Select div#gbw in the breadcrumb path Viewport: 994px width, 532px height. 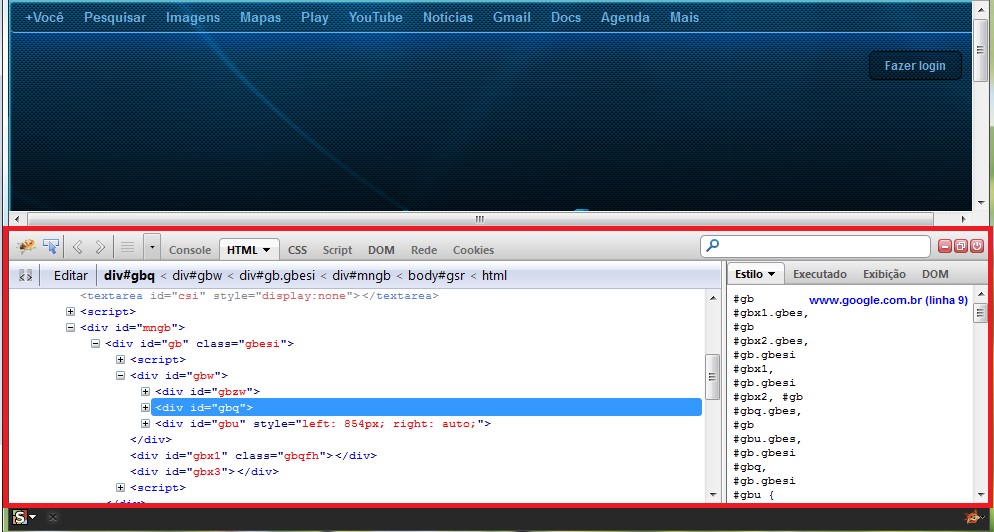[197, 276]
